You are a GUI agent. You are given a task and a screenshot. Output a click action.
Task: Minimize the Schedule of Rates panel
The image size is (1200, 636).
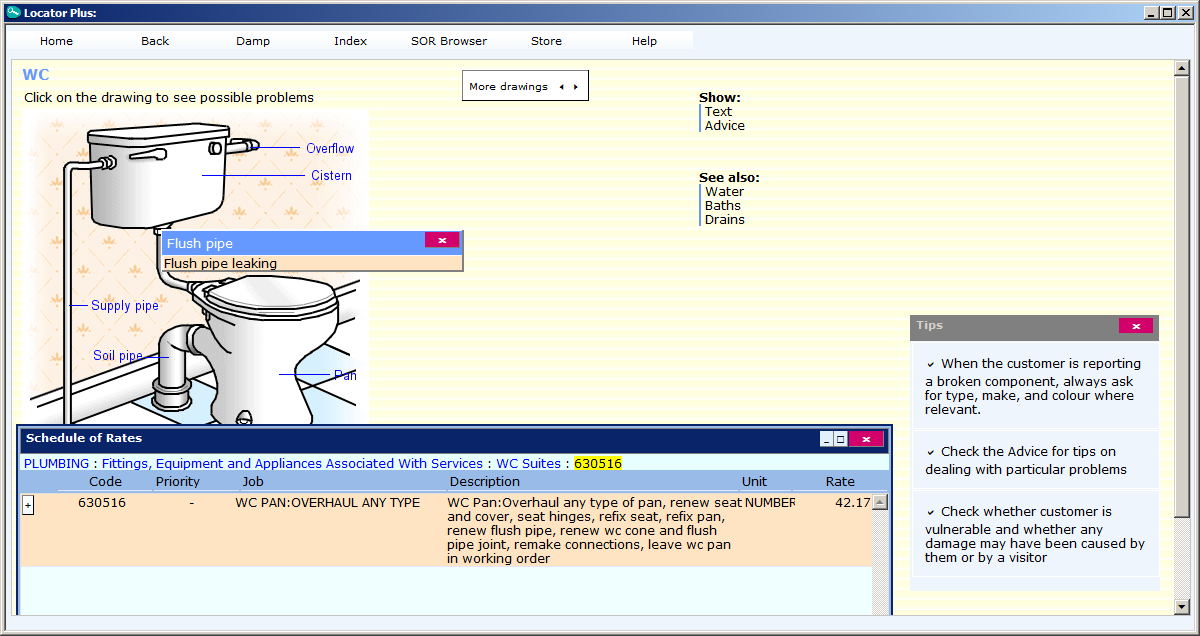tap(826, 439)
